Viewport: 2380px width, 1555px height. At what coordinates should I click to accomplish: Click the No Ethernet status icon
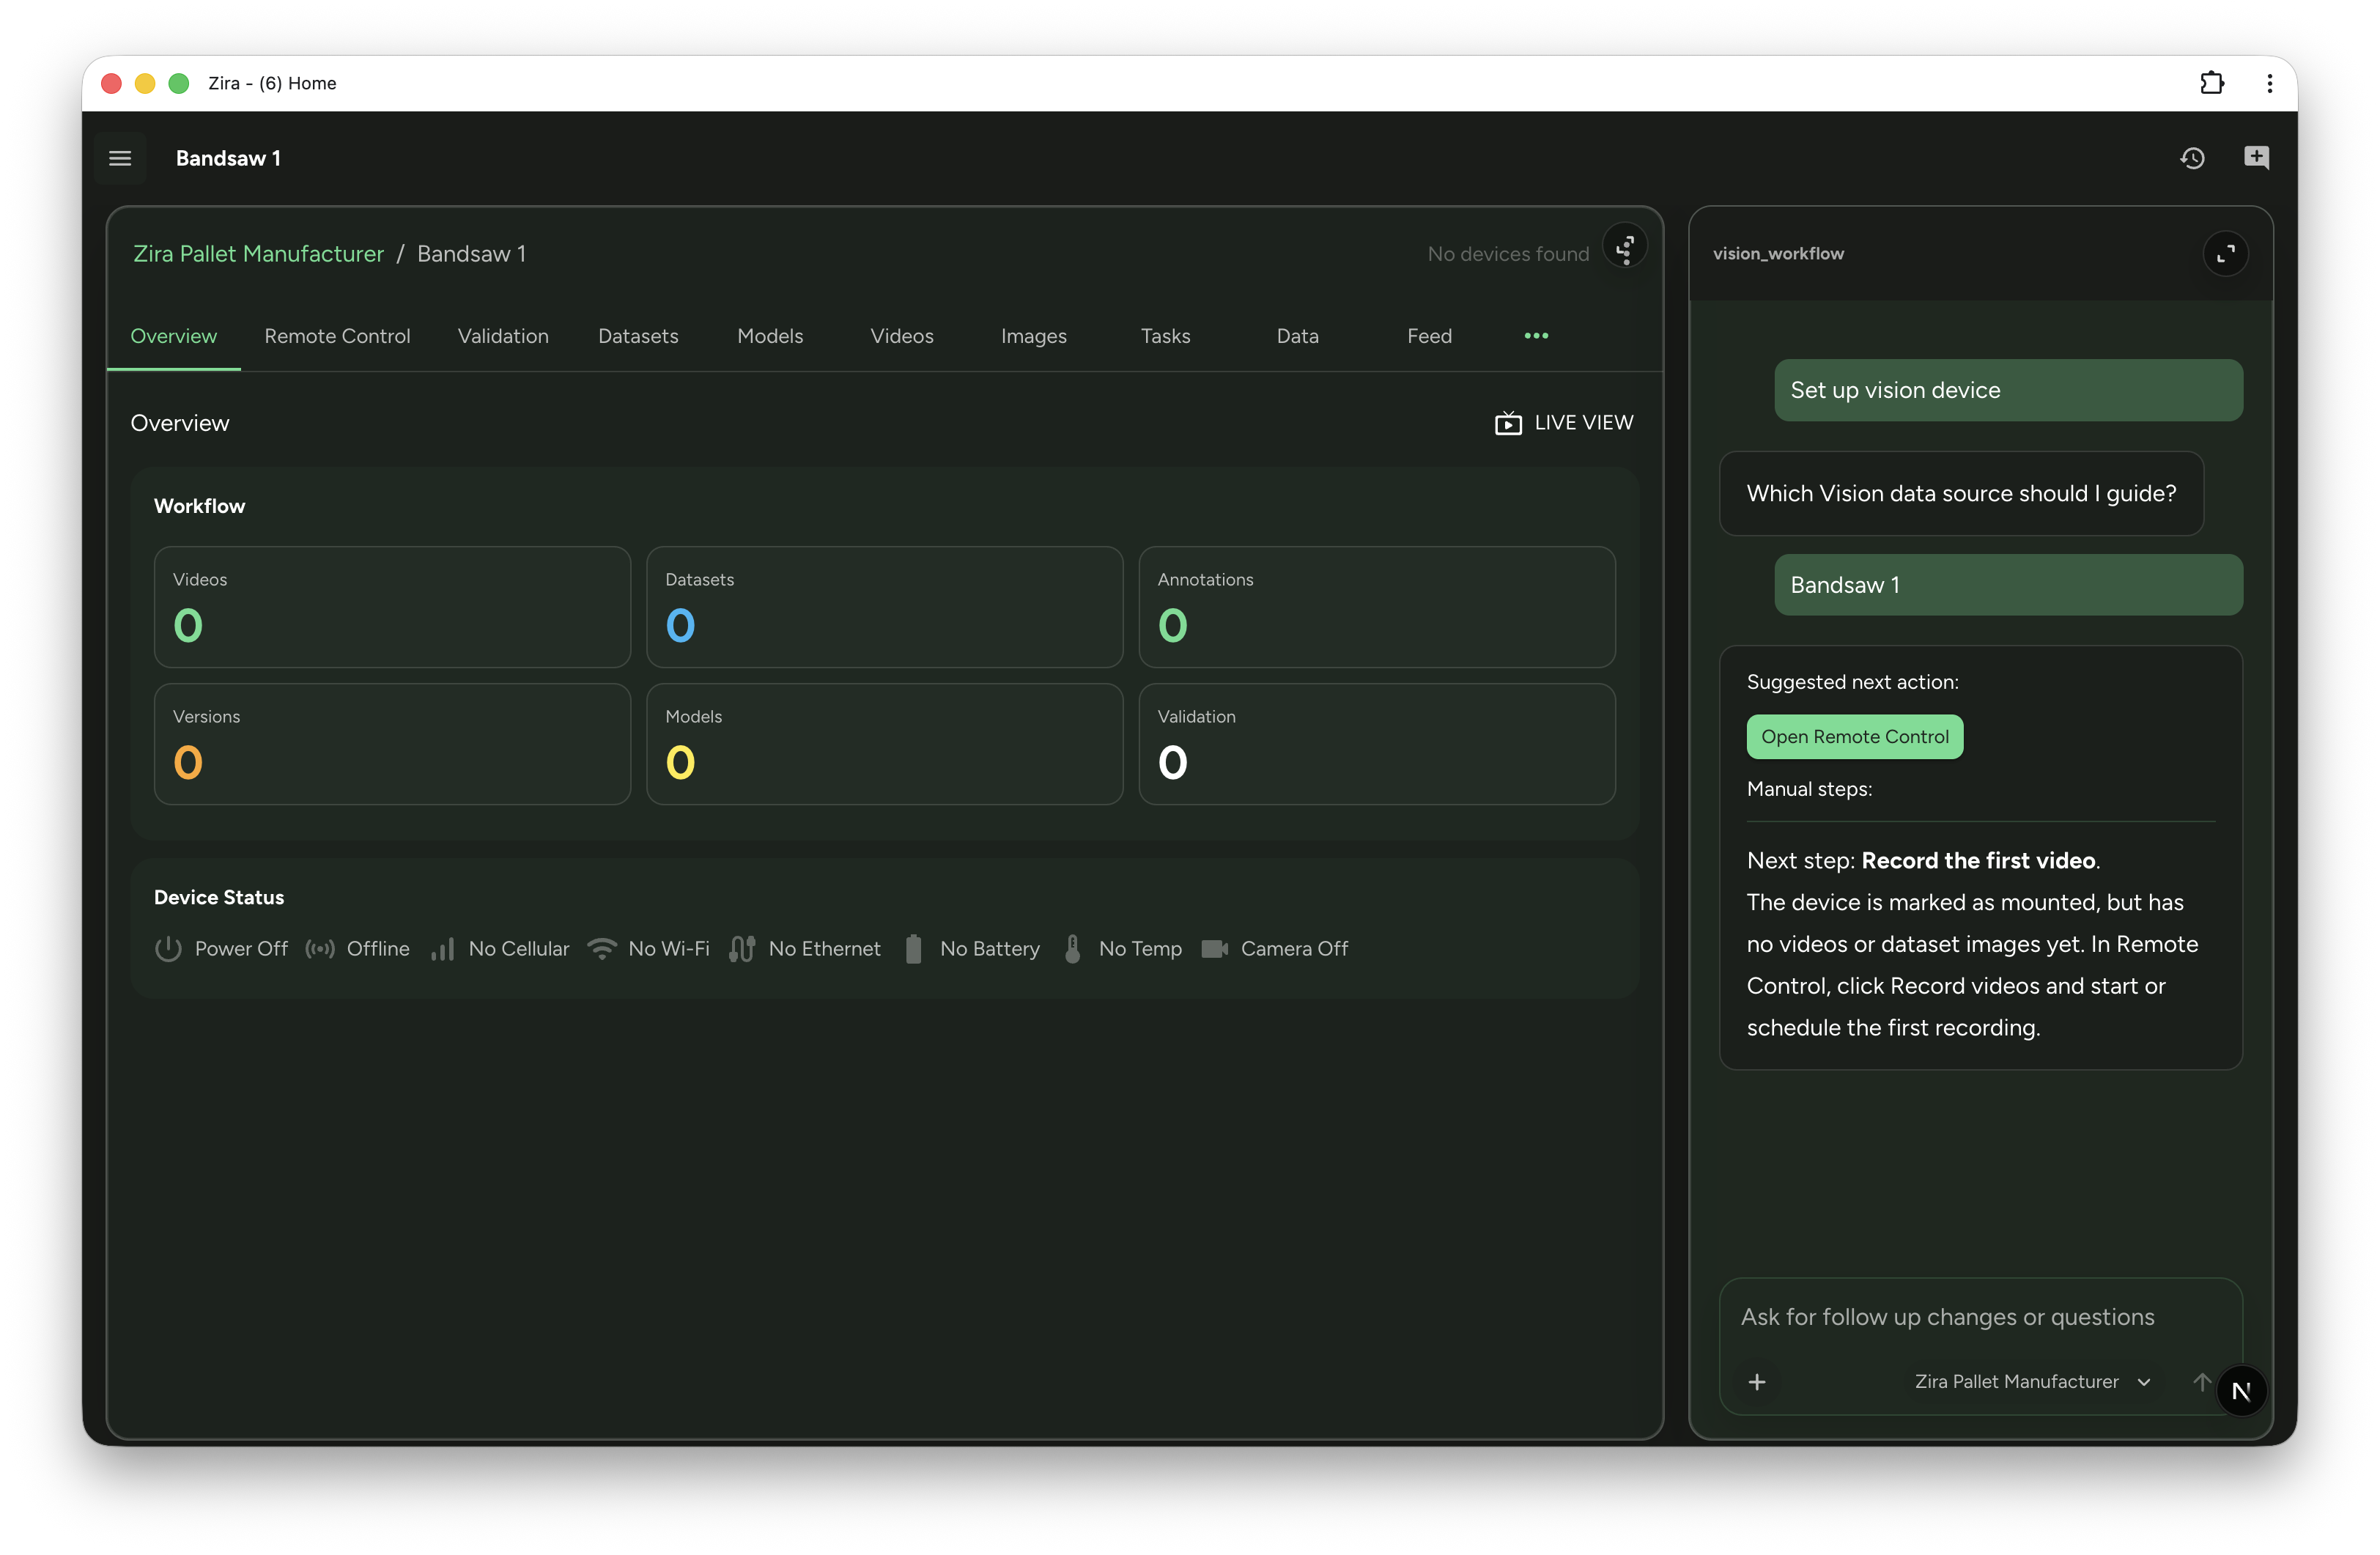tap(742, 948)
